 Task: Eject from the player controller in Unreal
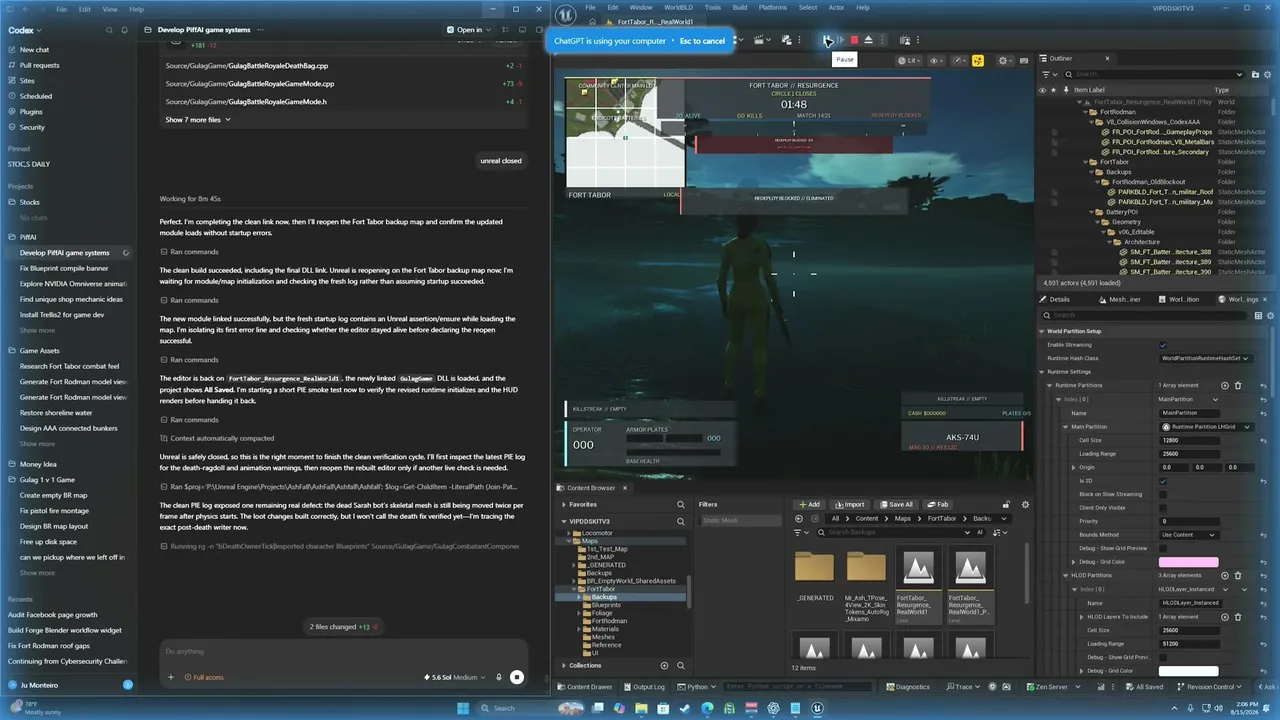pos(868,40)
